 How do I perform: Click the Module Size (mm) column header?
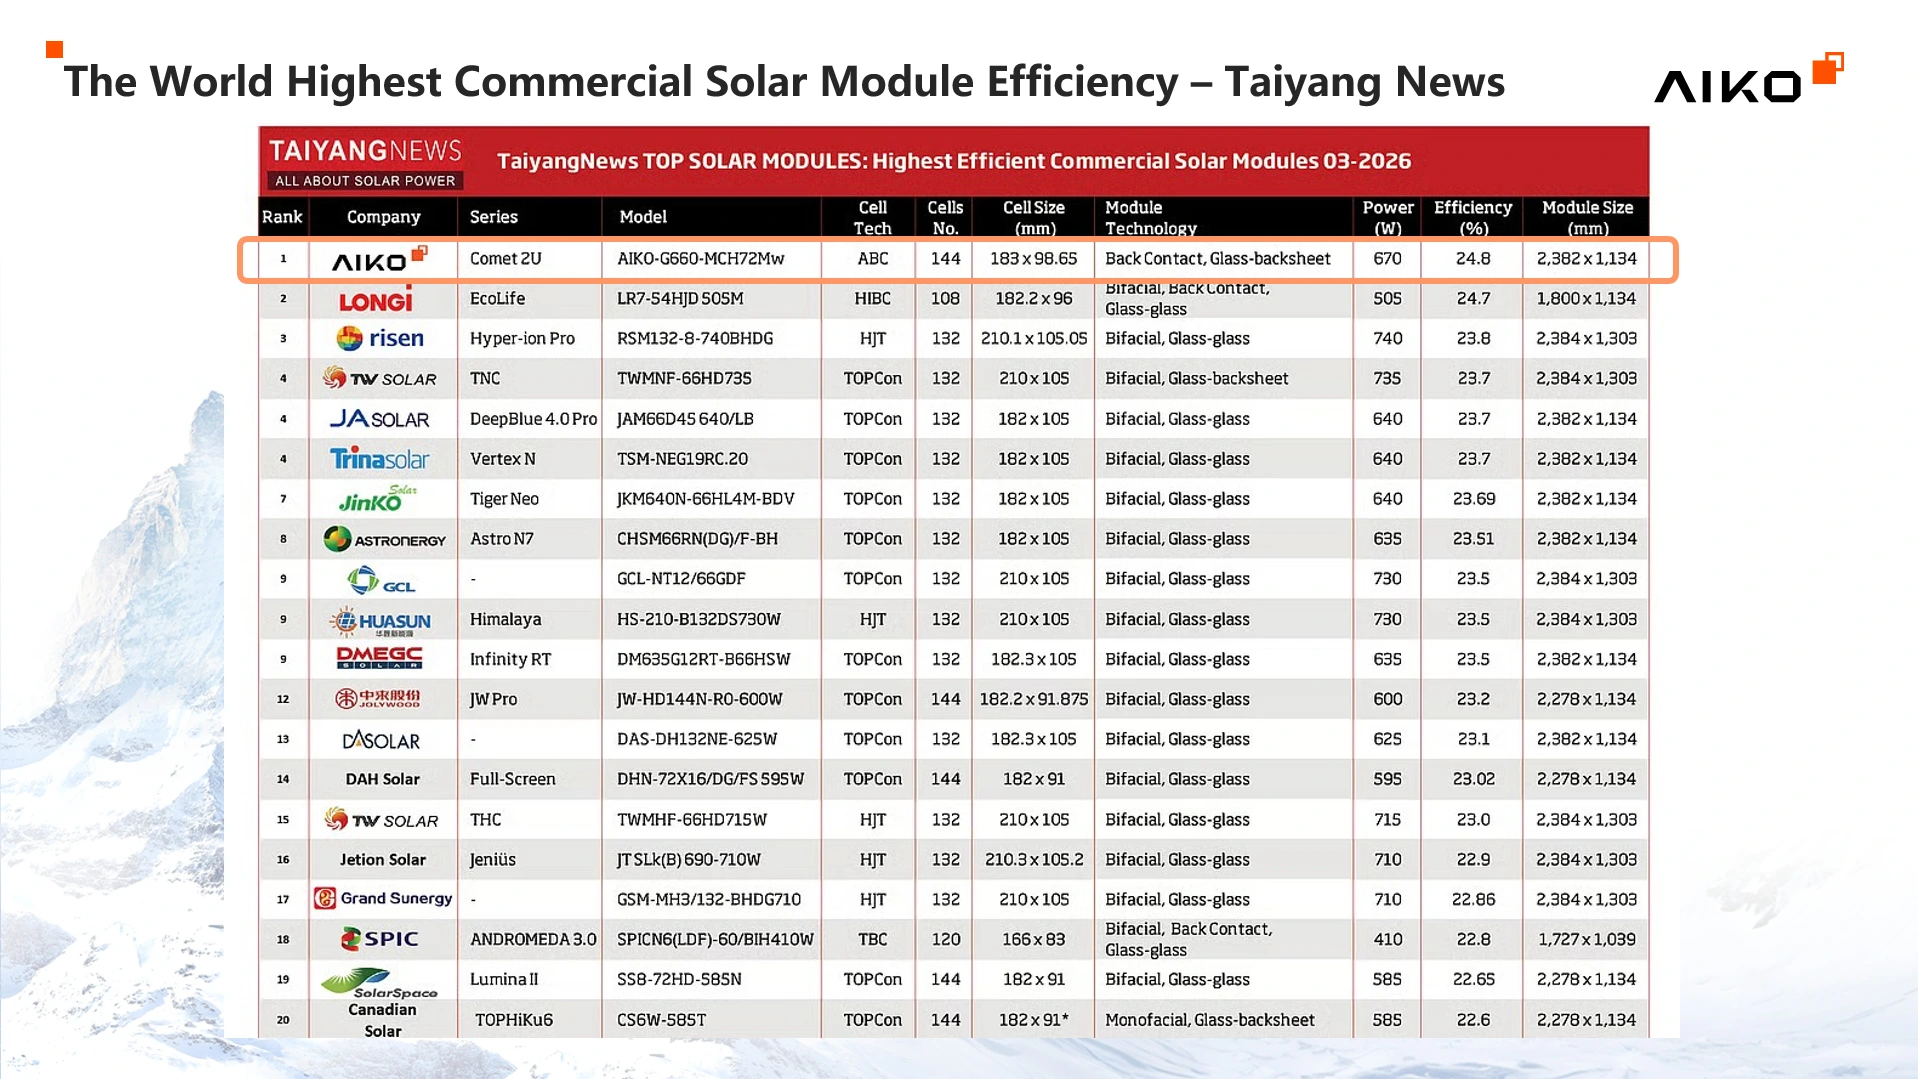pos(1587,218)
